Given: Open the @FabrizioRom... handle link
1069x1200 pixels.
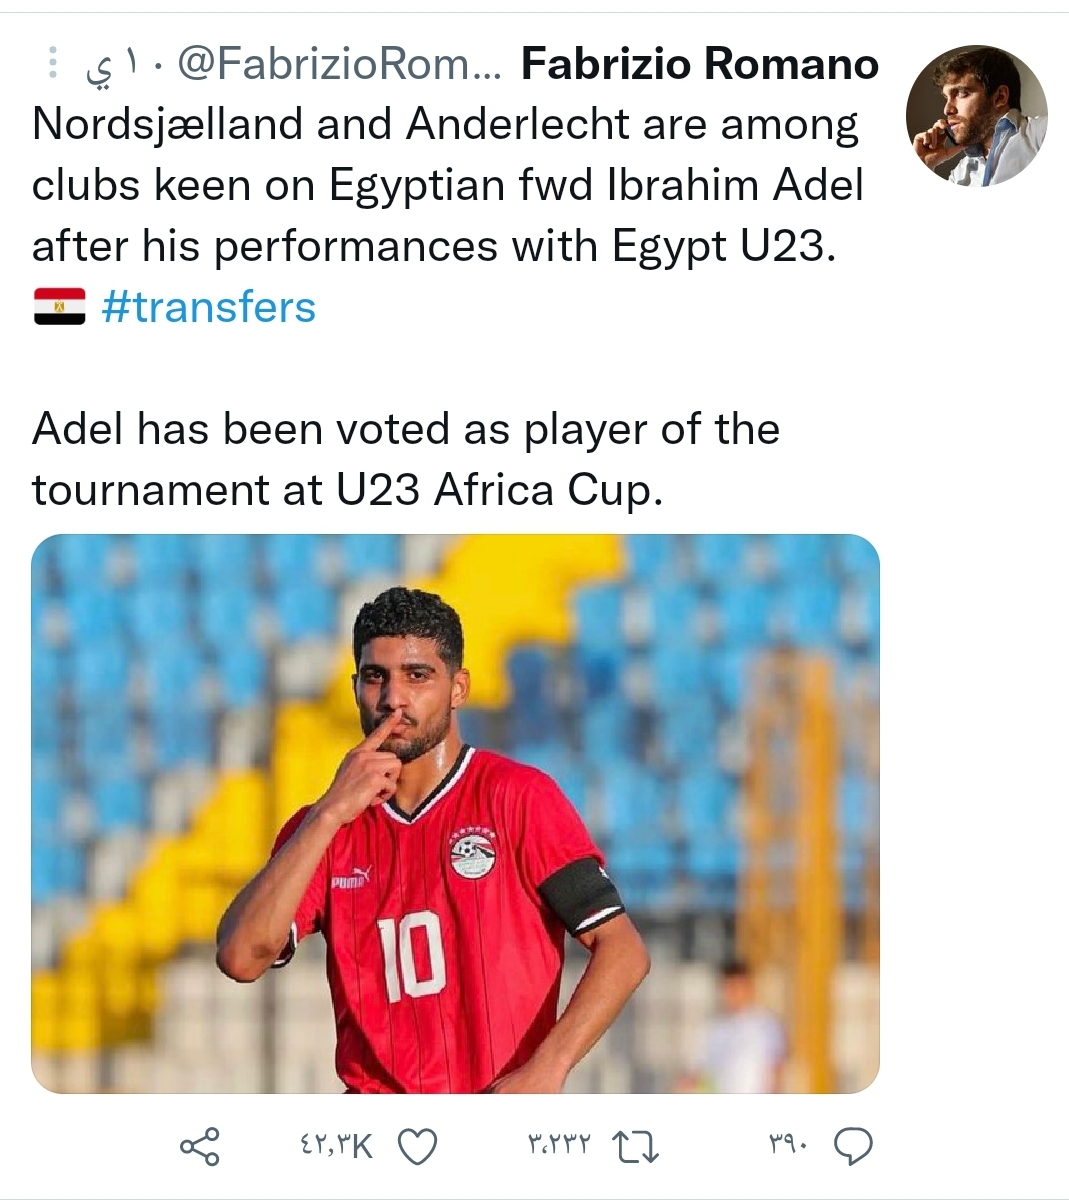Looking at the screenshot, I should (x=341, y=65).
